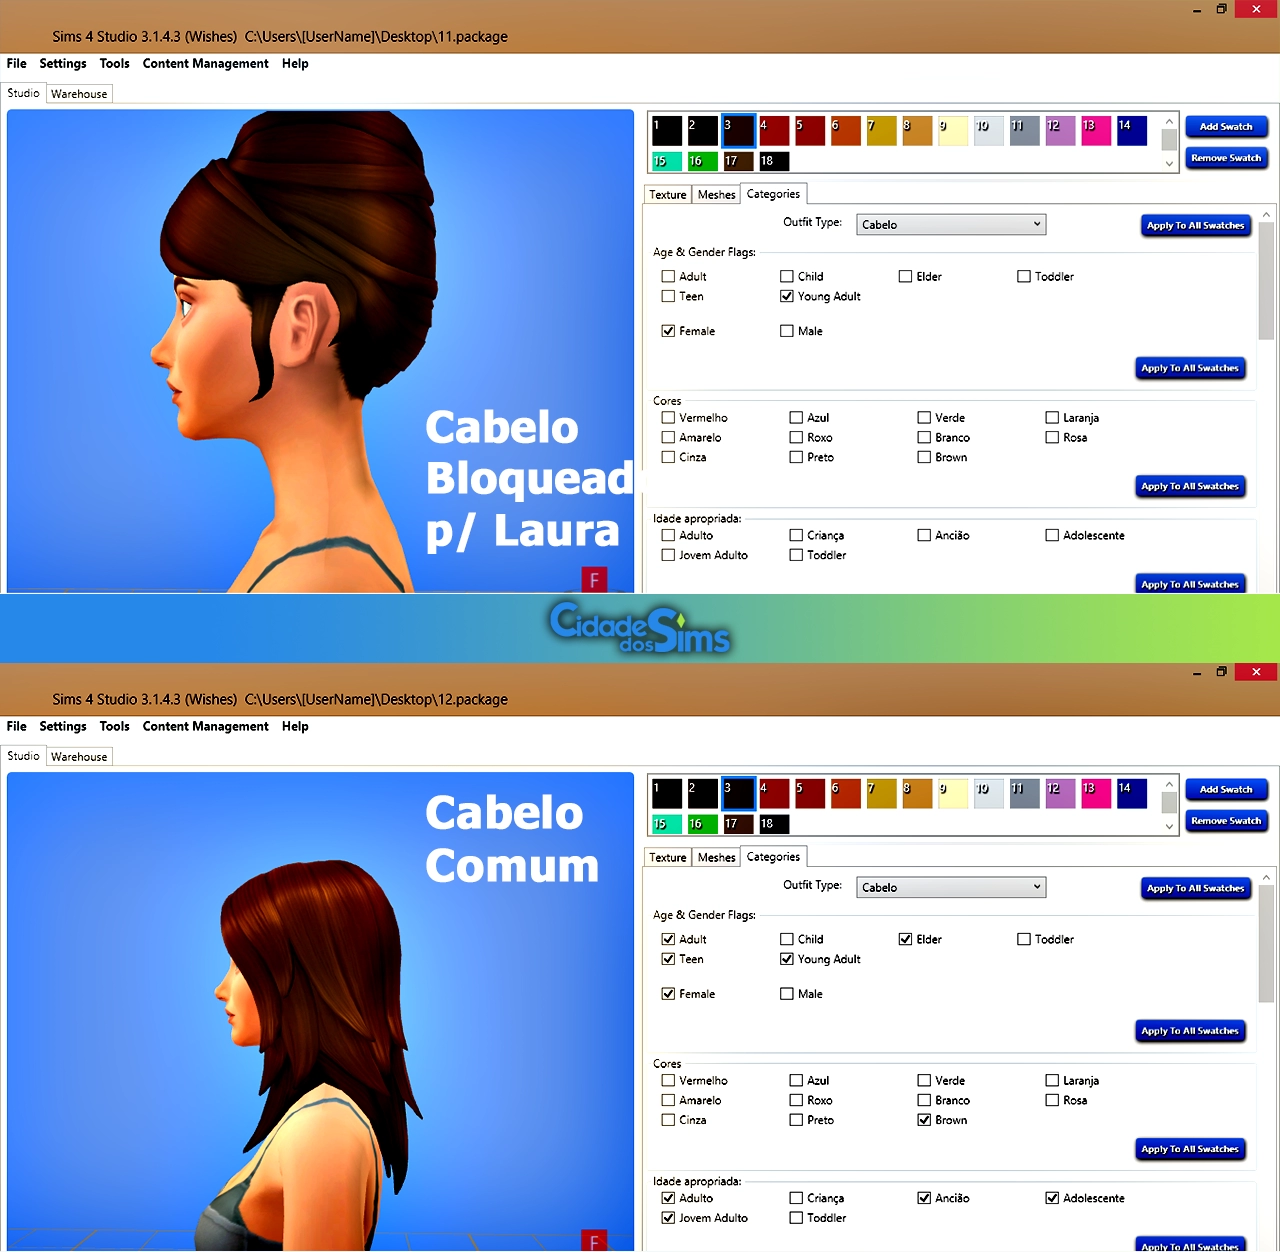Select gold swatch 7 in the 12.package window

coord(881,794)
